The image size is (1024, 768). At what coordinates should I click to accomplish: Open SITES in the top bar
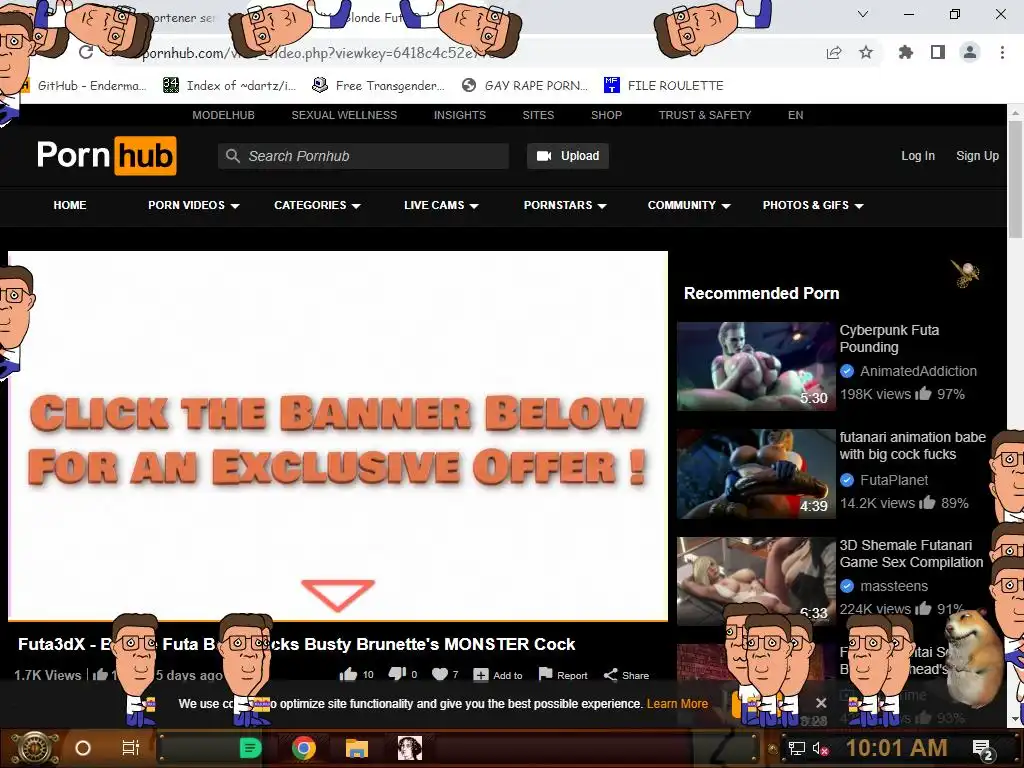[x=538, y=115]
